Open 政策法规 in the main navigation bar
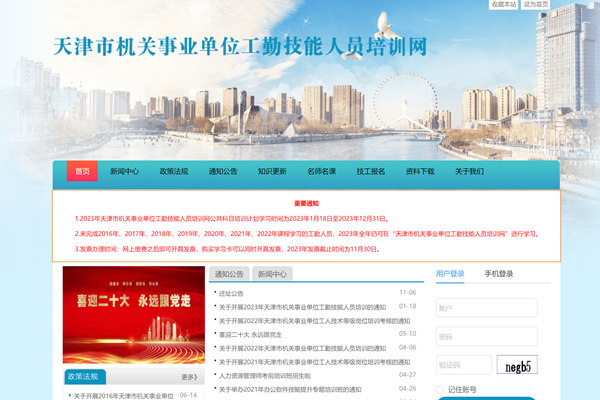The height and width of the screenshot is (400, 600). (x=174, y=171)
